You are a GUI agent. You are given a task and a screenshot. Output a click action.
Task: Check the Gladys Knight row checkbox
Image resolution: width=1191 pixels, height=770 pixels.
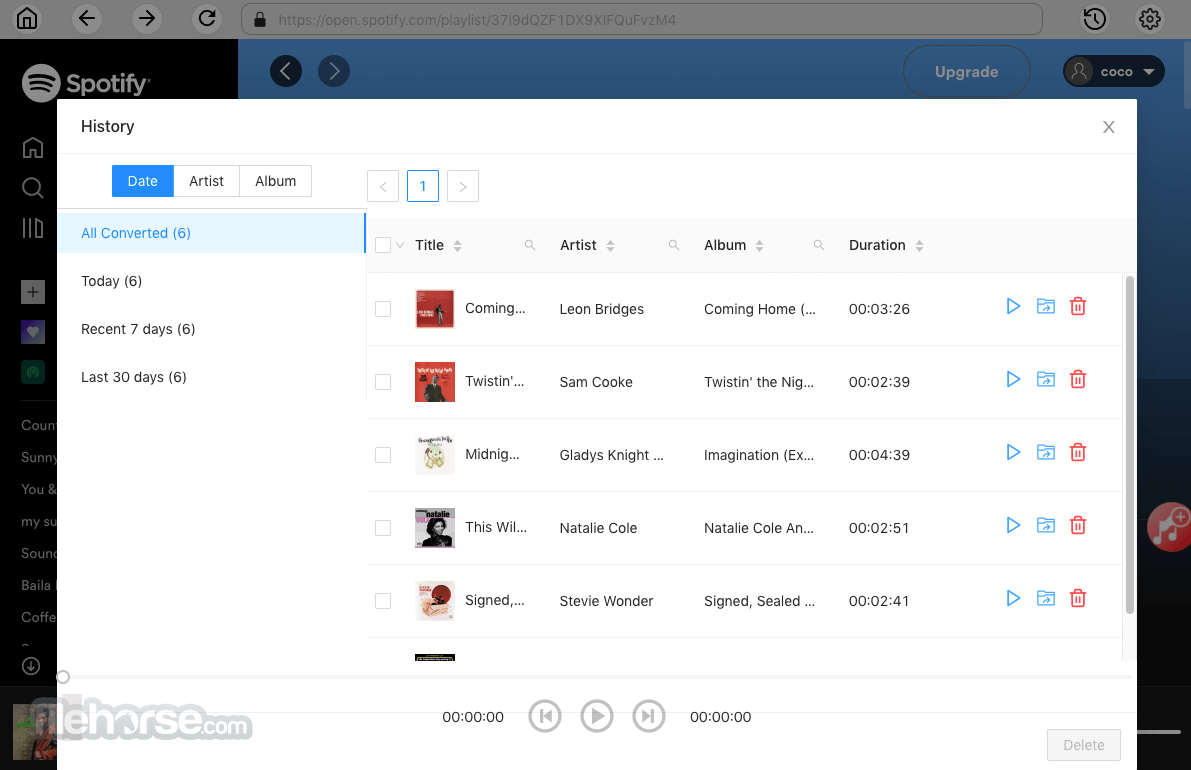383,455
